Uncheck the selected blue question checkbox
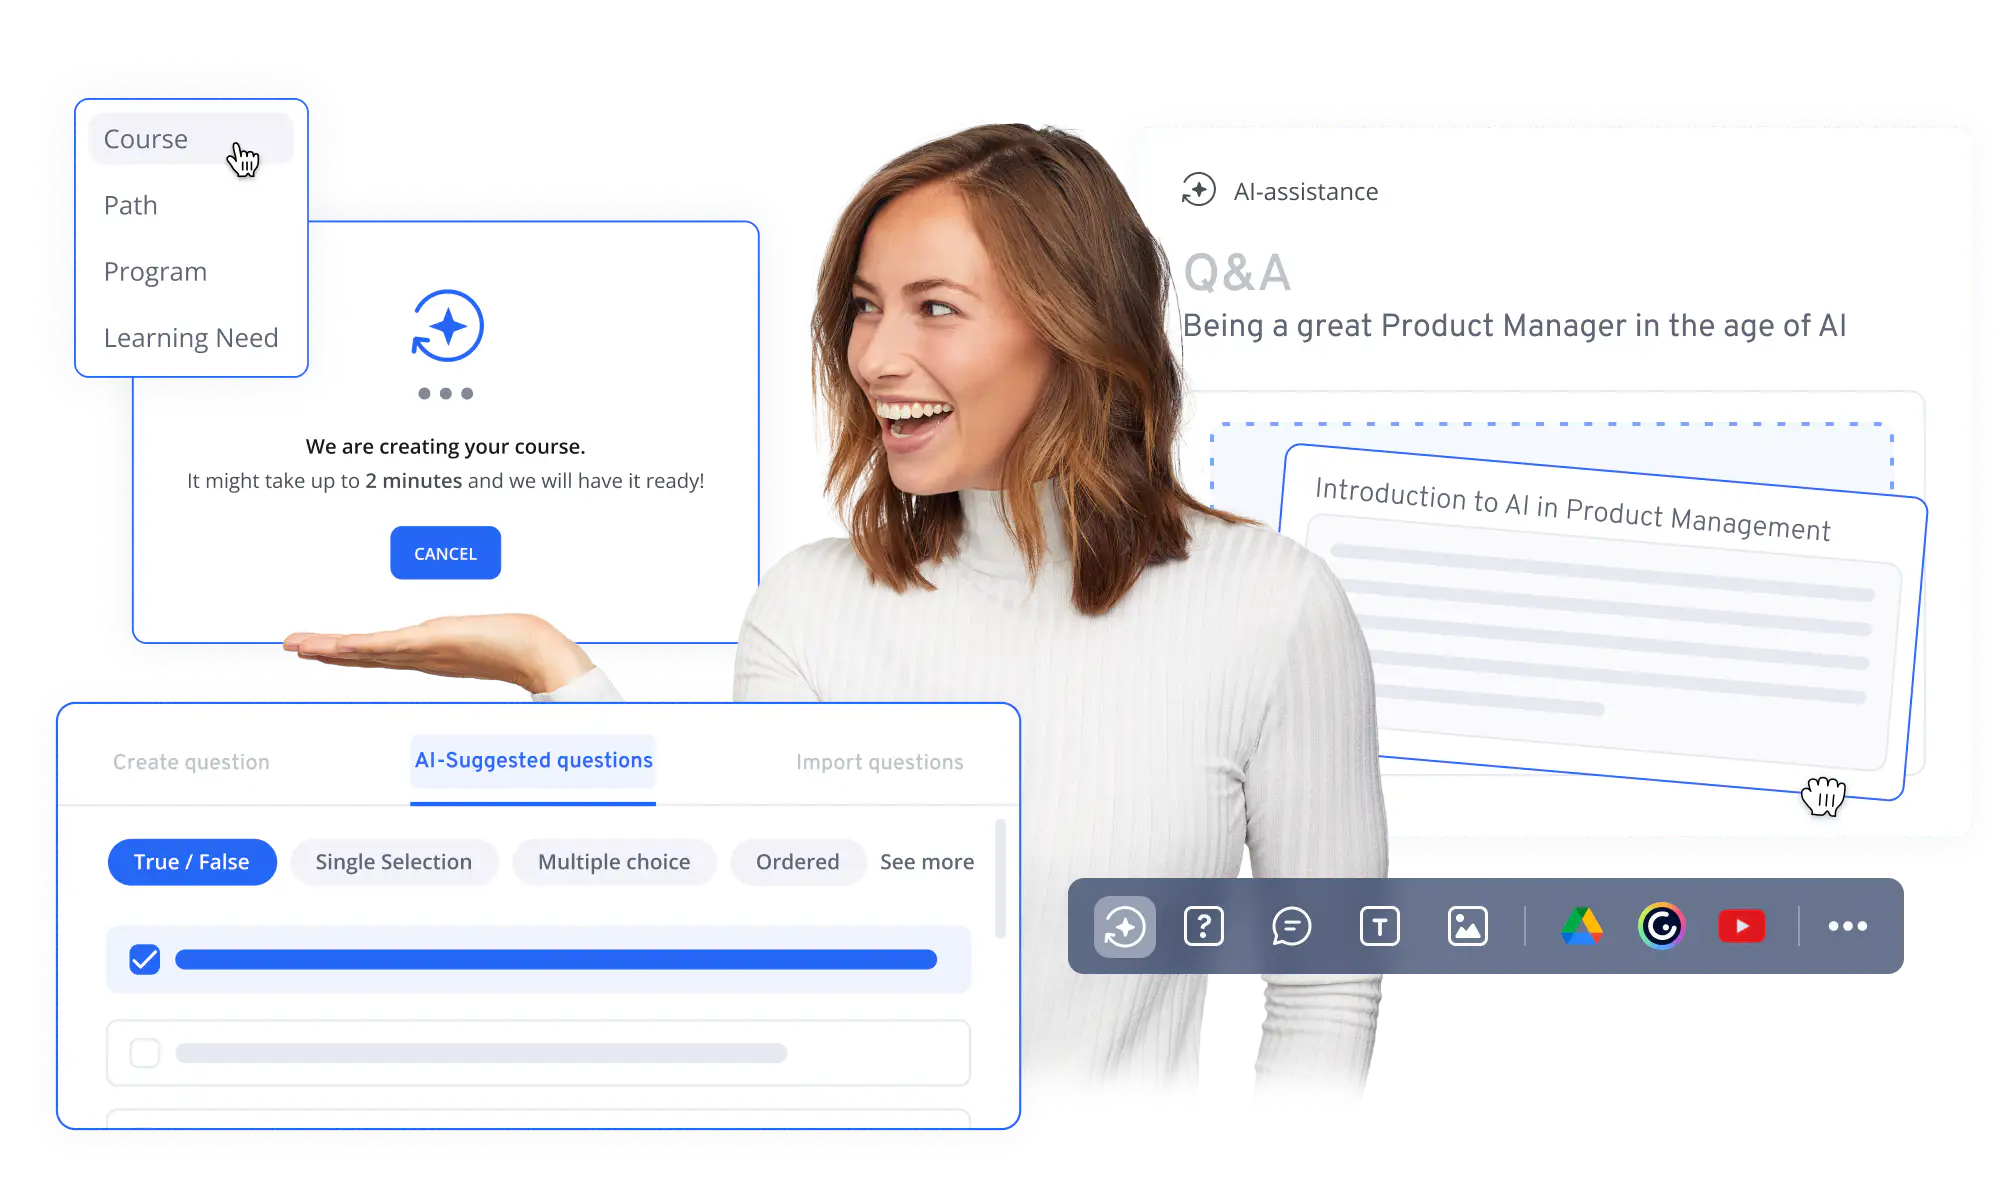Viewport: 2000px width, 1200px height. [145, 960]
